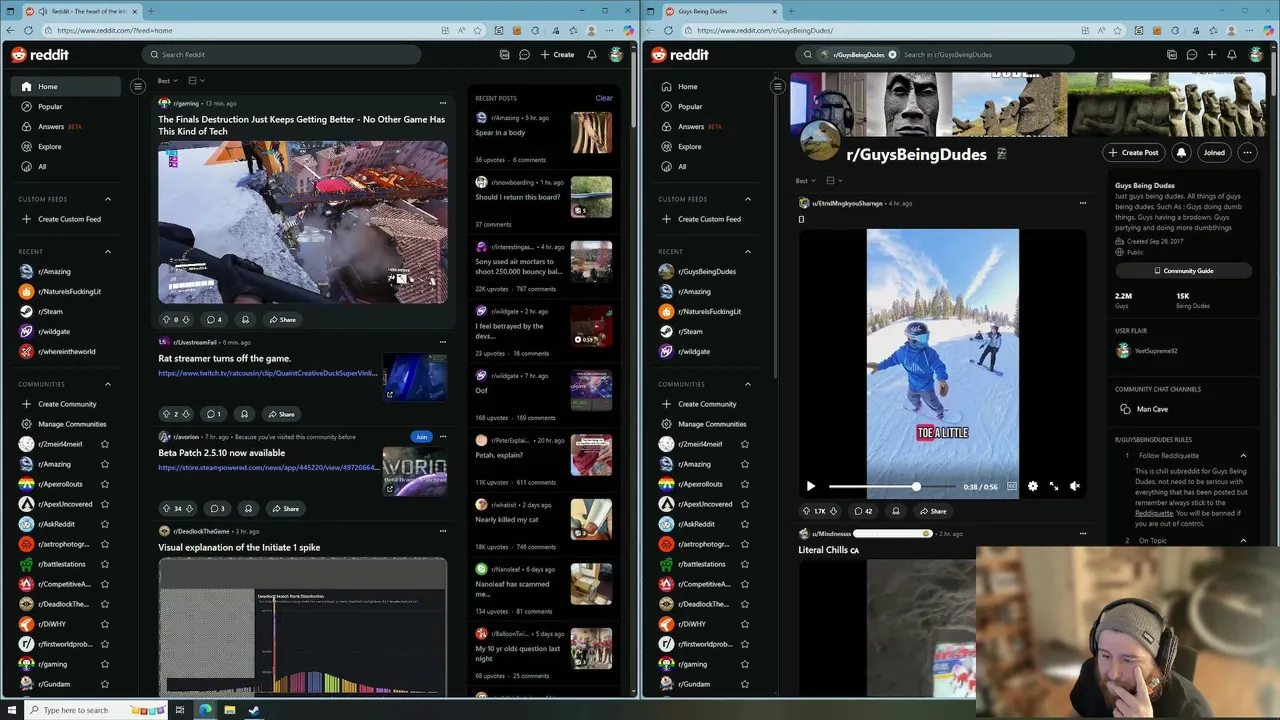Bookmark page with star in left browser toolbar
The image size is (1280, 720).
[478, 31]
